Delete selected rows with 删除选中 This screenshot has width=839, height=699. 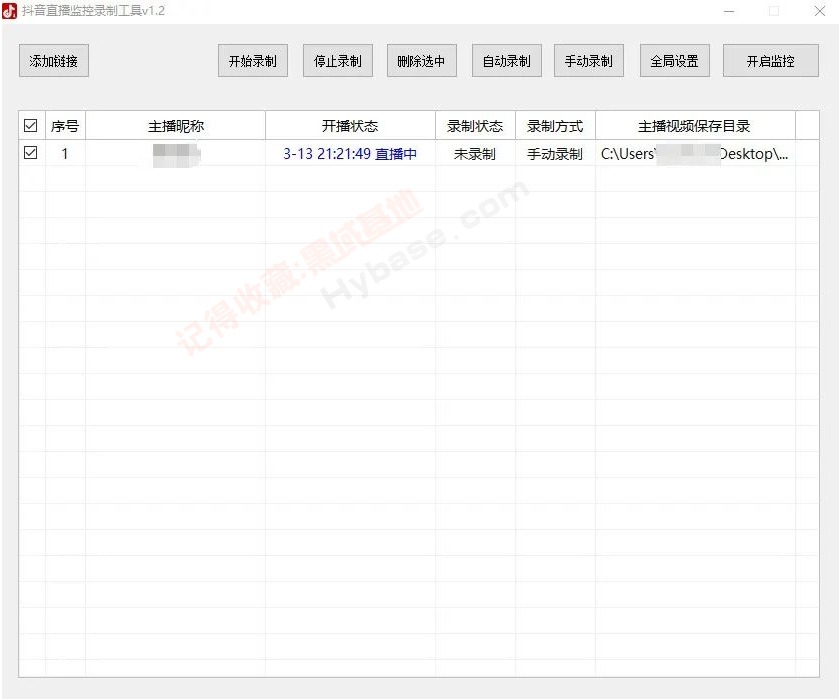pos(422,61)
